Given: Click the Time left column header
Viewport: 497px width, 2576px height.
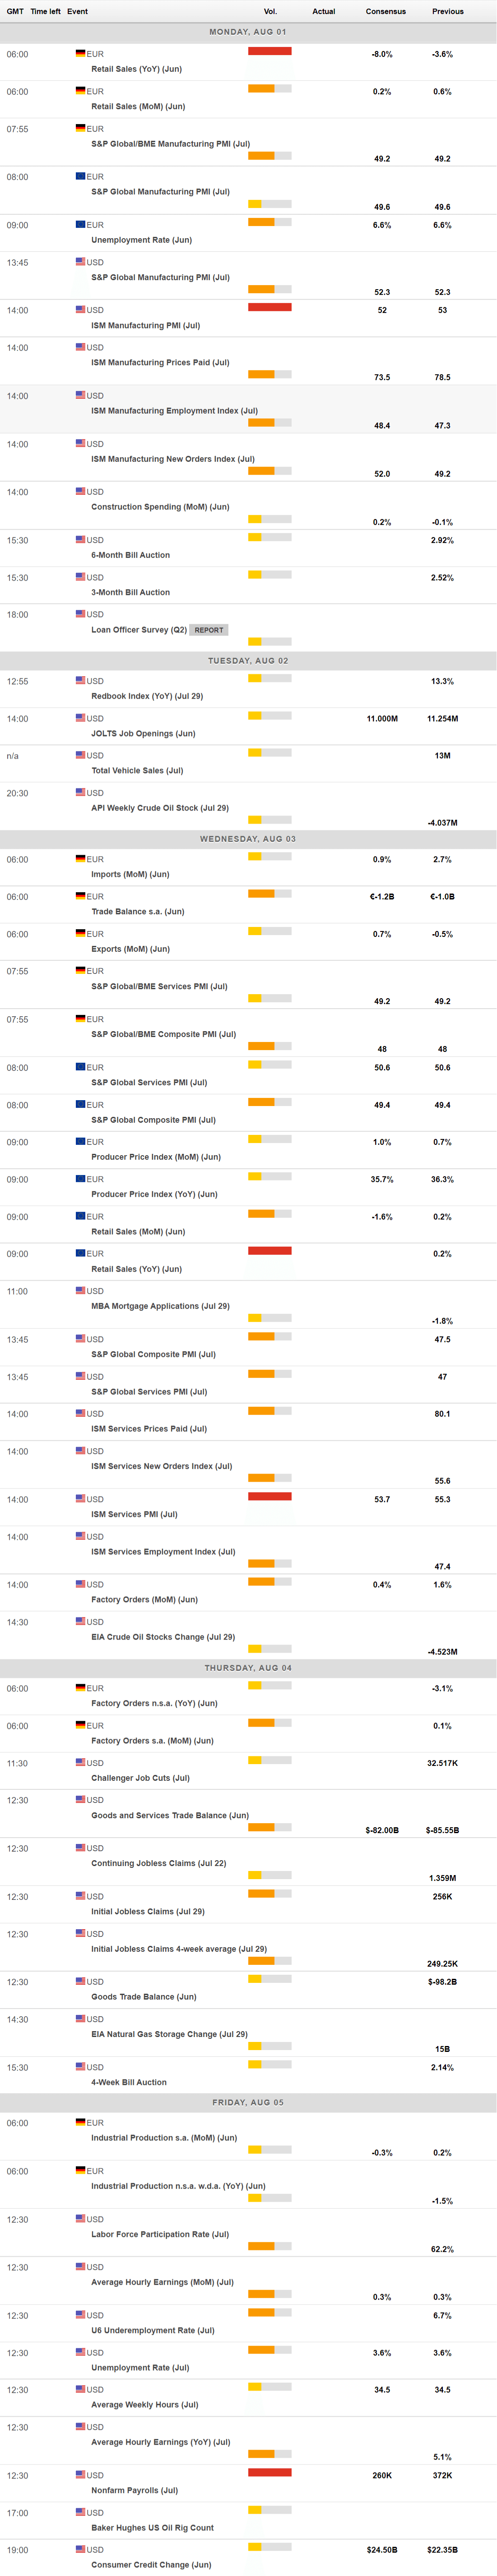Looking at the screenshot, I should pos(45,12).
